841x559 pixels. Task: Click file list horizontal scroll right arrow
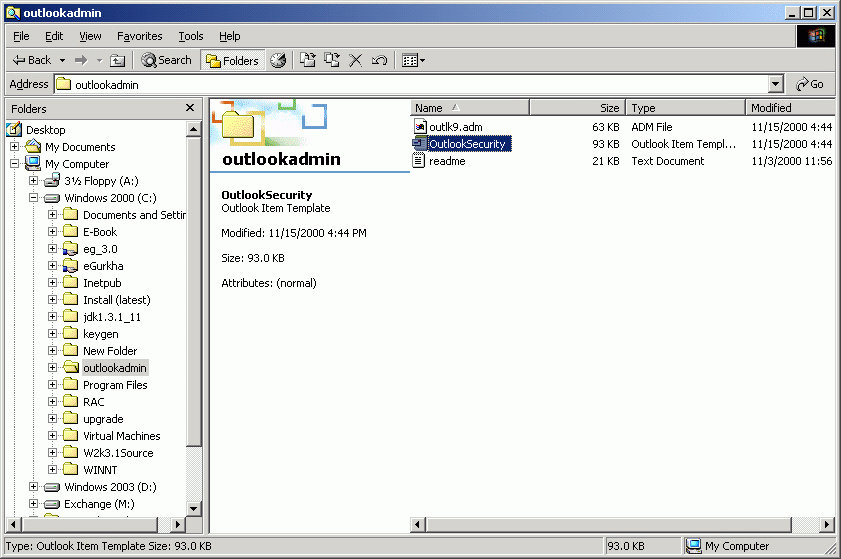(827, 524)
